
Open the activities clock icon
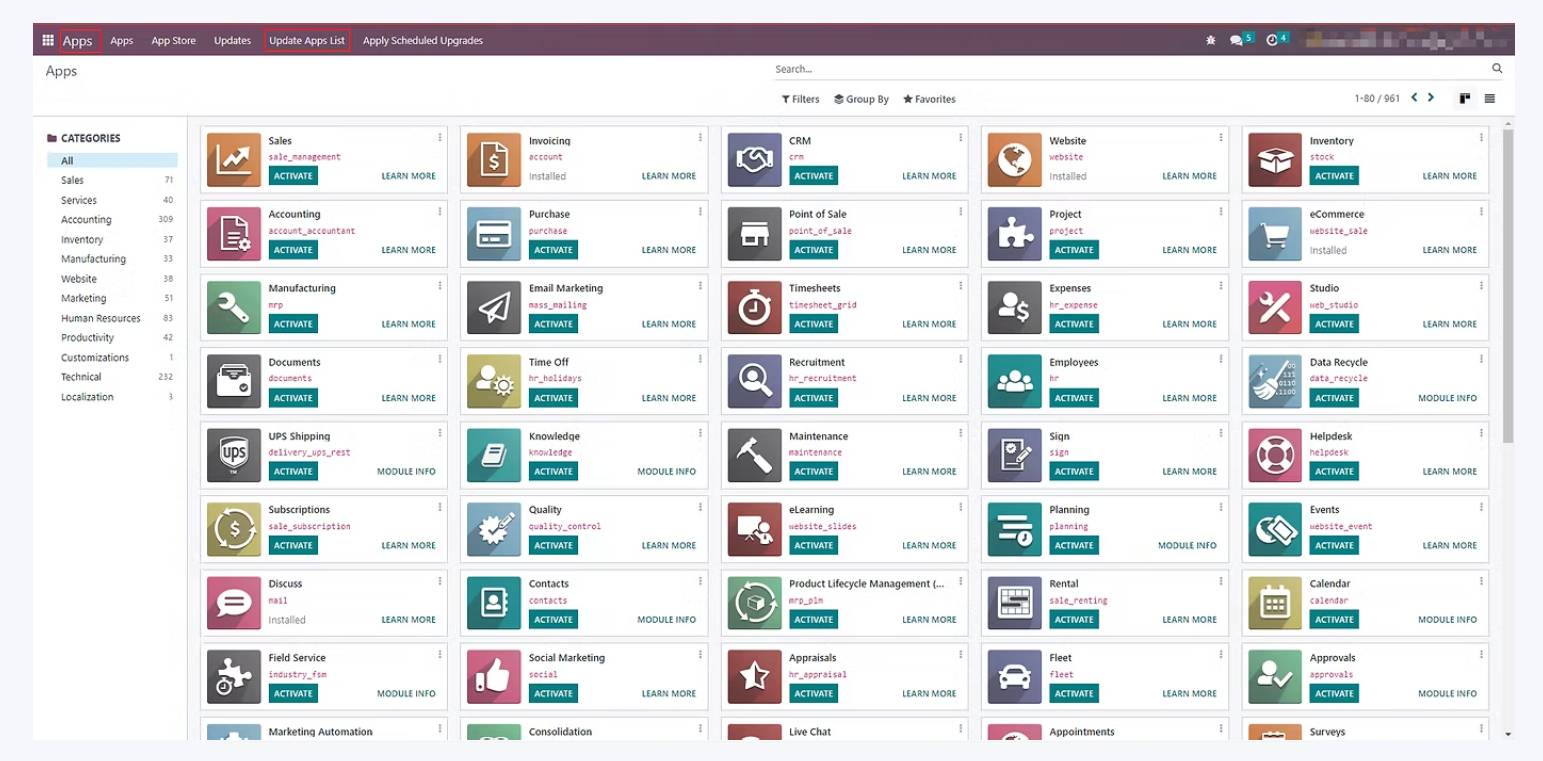coord(1271,40)
